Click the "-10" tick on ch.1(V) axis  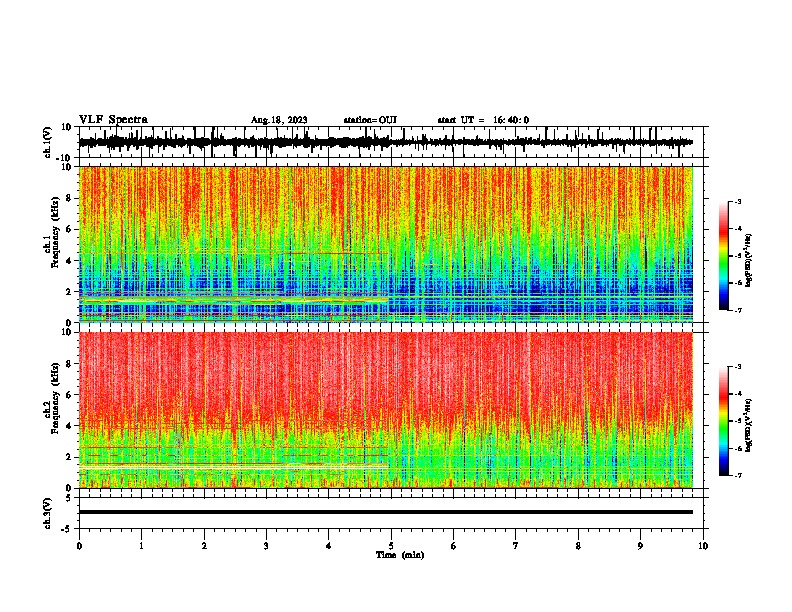click(x=65, y=158)
